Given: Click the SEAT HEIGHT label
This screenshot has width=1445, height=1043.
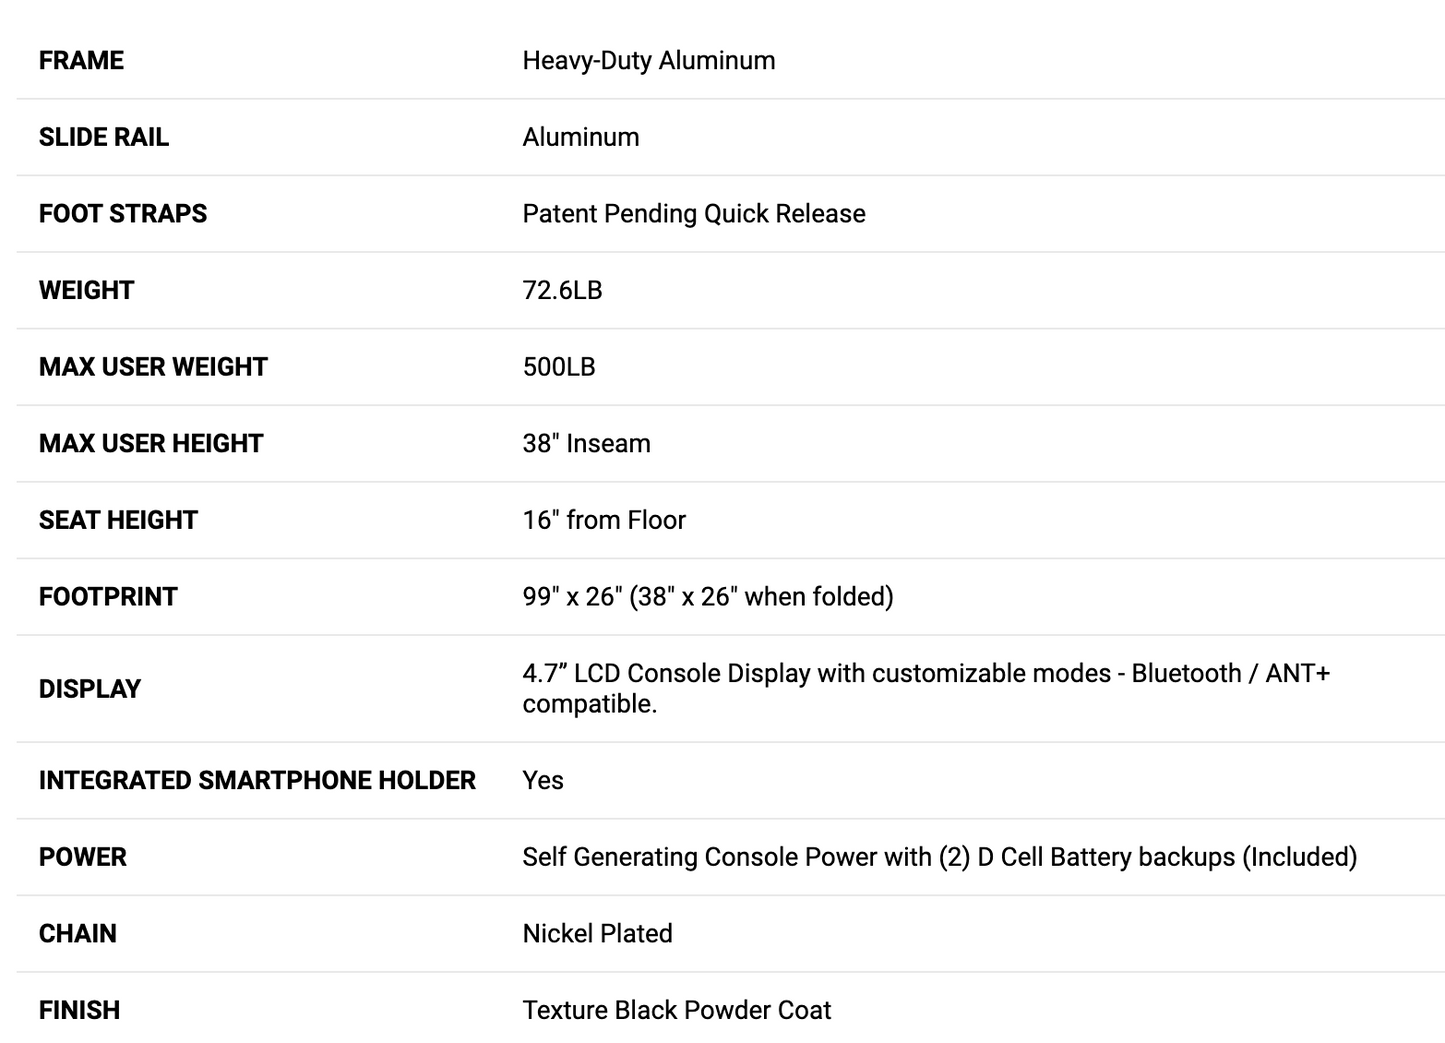Looking at the screenshot, I should click(x=118, y=520).
